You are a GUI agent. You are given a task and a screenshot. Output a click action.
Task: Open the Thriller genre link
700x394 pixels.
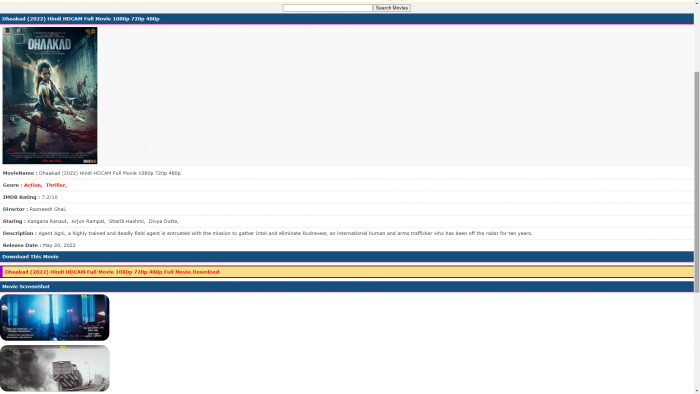point(56,185)
